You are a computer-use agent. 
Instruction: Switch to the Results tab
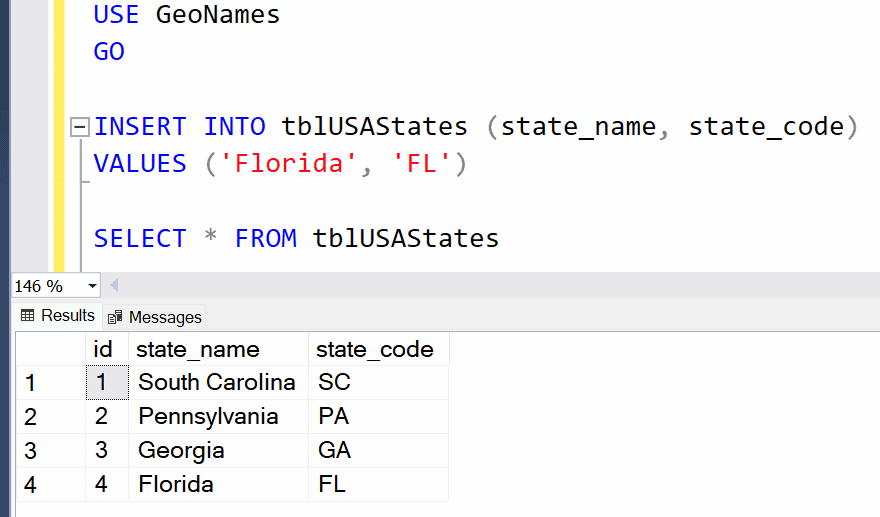click(x=58, y=315)
